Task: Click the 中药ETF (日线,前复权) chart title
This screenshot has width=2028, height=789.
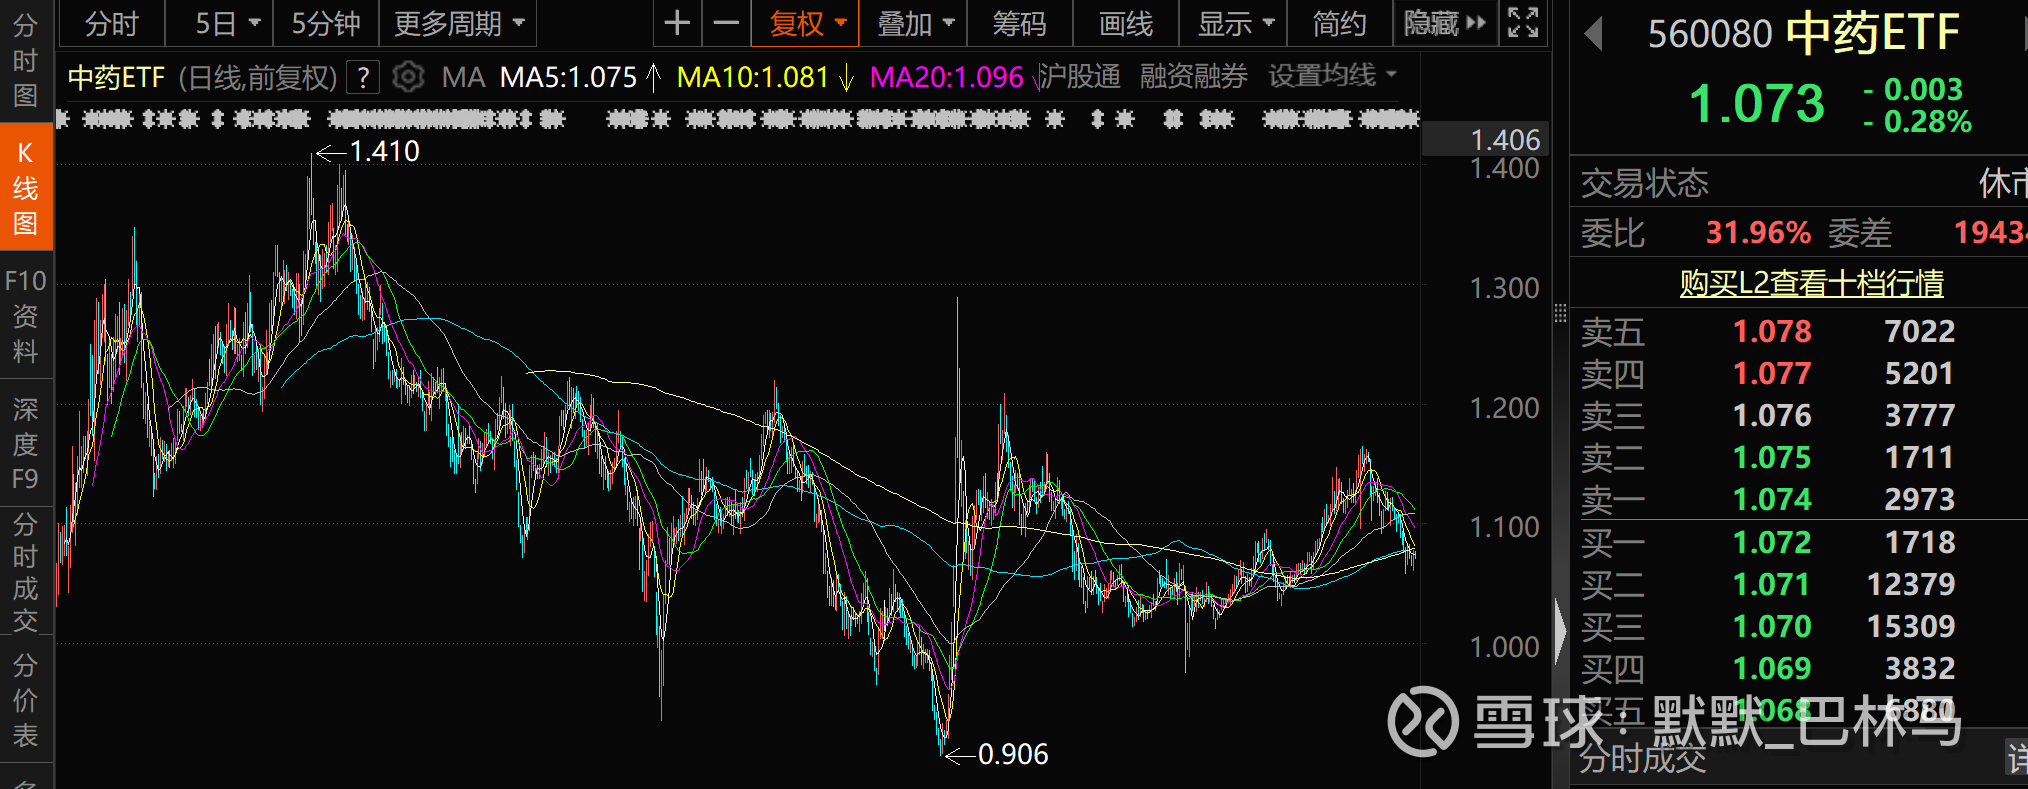Action: [x=202, y=77]
